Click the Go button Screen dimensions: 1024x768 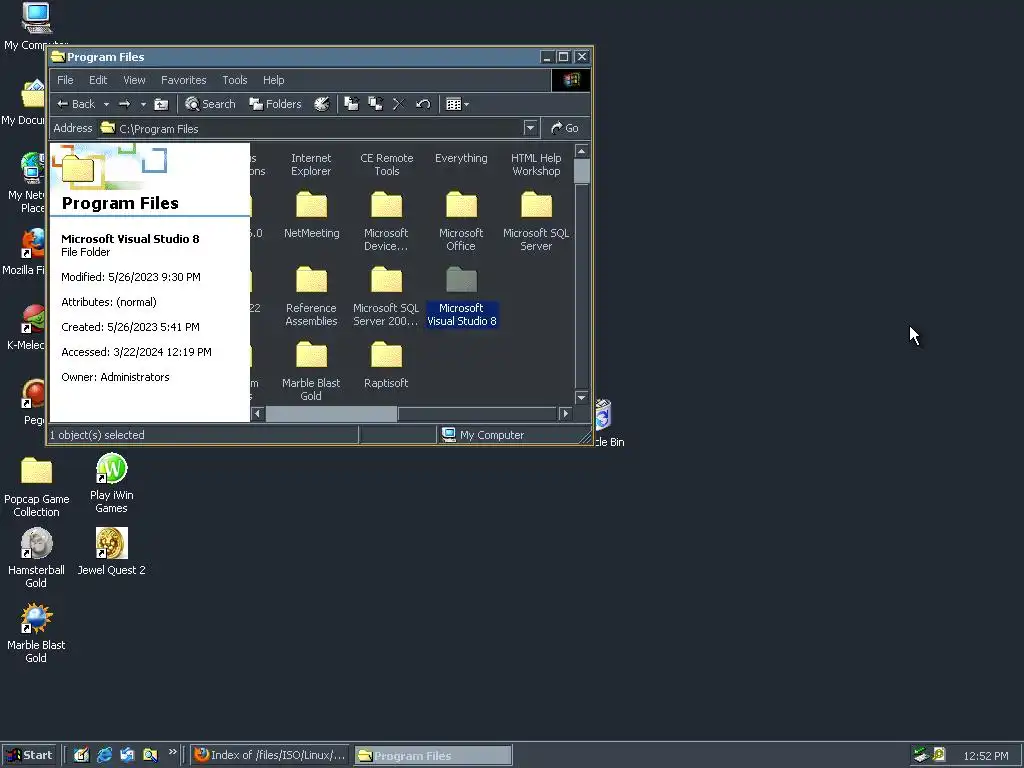565,128
